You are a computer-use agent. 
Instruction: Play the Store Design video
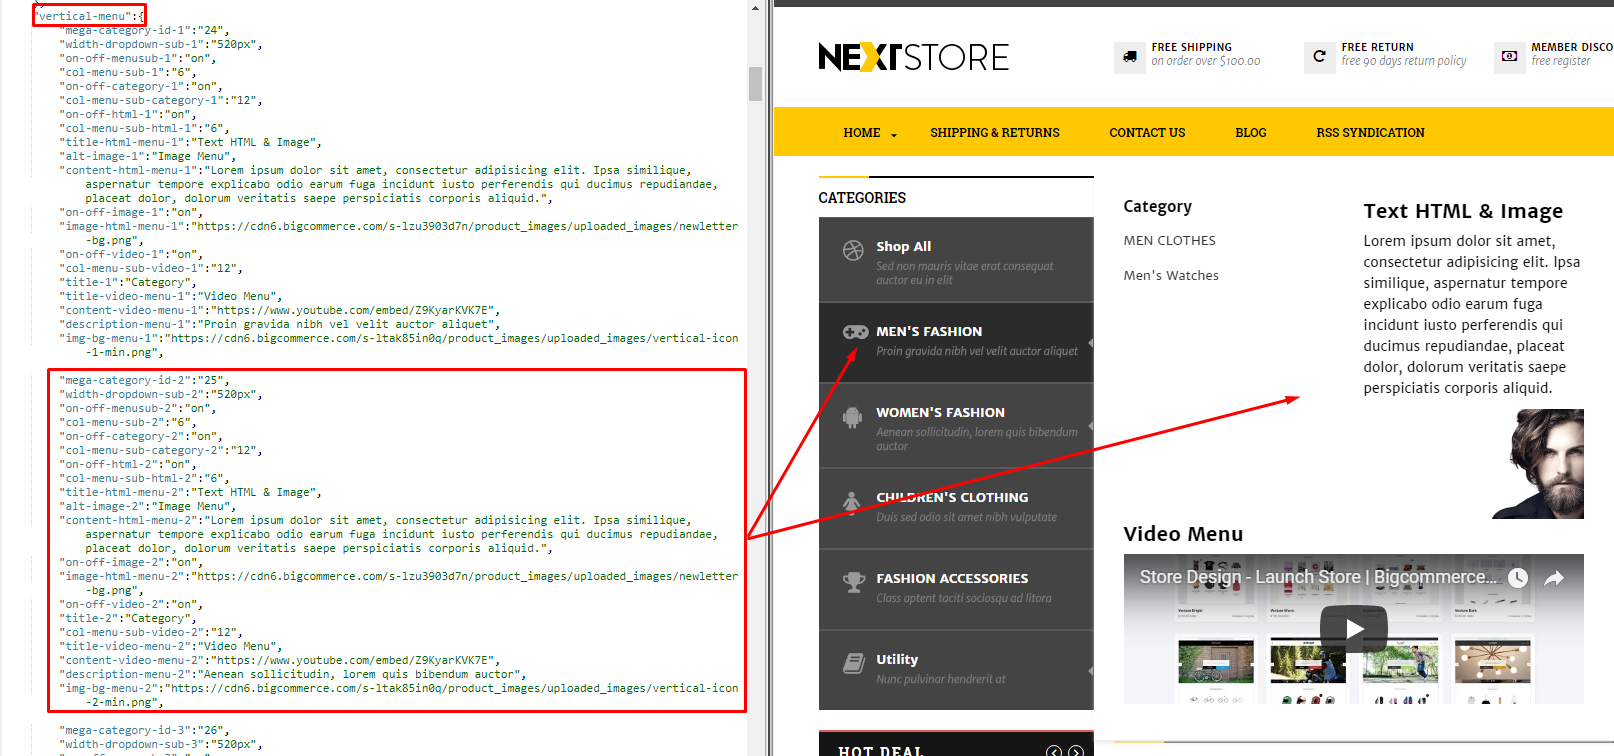(1354, 629)
